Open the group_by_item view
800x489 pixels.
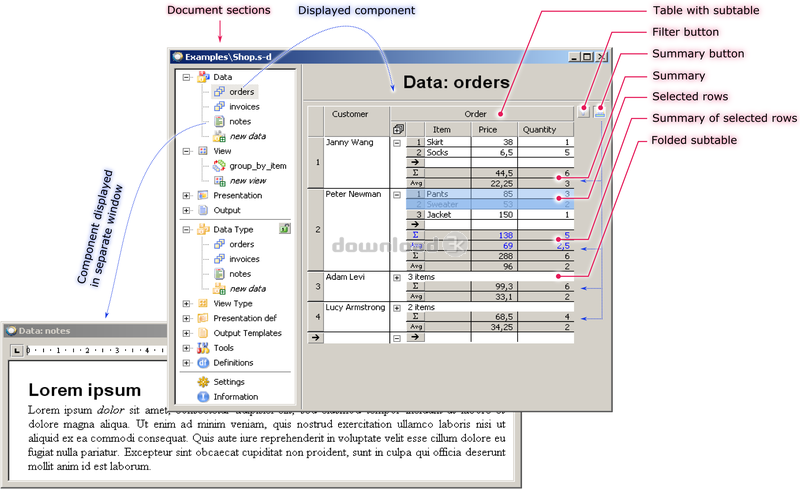(250, 166)
